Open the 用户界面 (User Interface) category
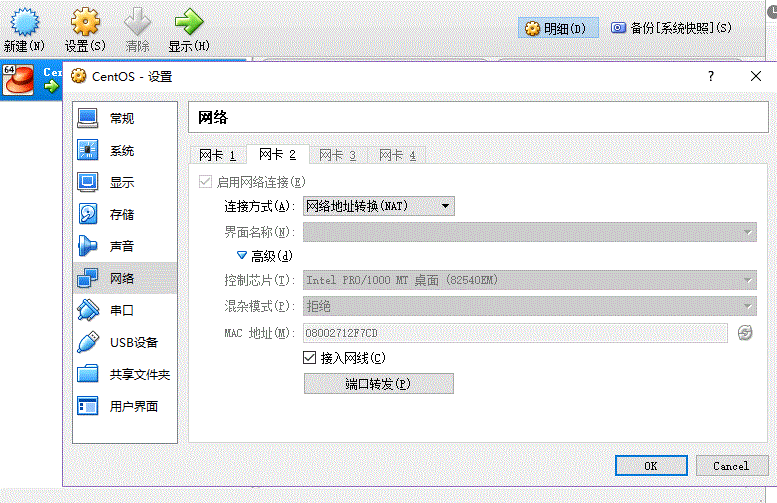This screenshot has height=503, width=777. click(124, 406)
